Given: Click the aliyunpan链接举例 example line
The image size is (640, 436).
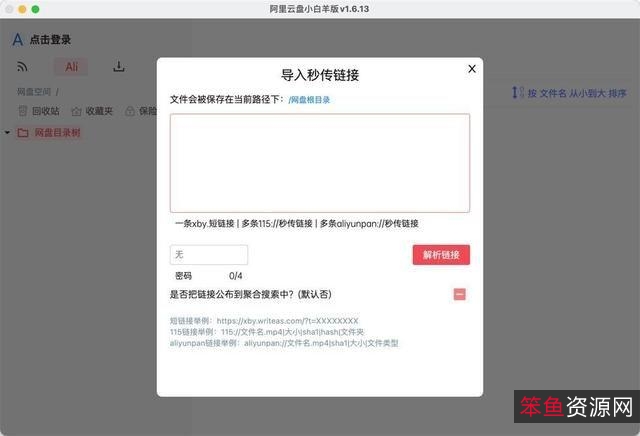Looking at the screenshot, I should pos(284,343).
